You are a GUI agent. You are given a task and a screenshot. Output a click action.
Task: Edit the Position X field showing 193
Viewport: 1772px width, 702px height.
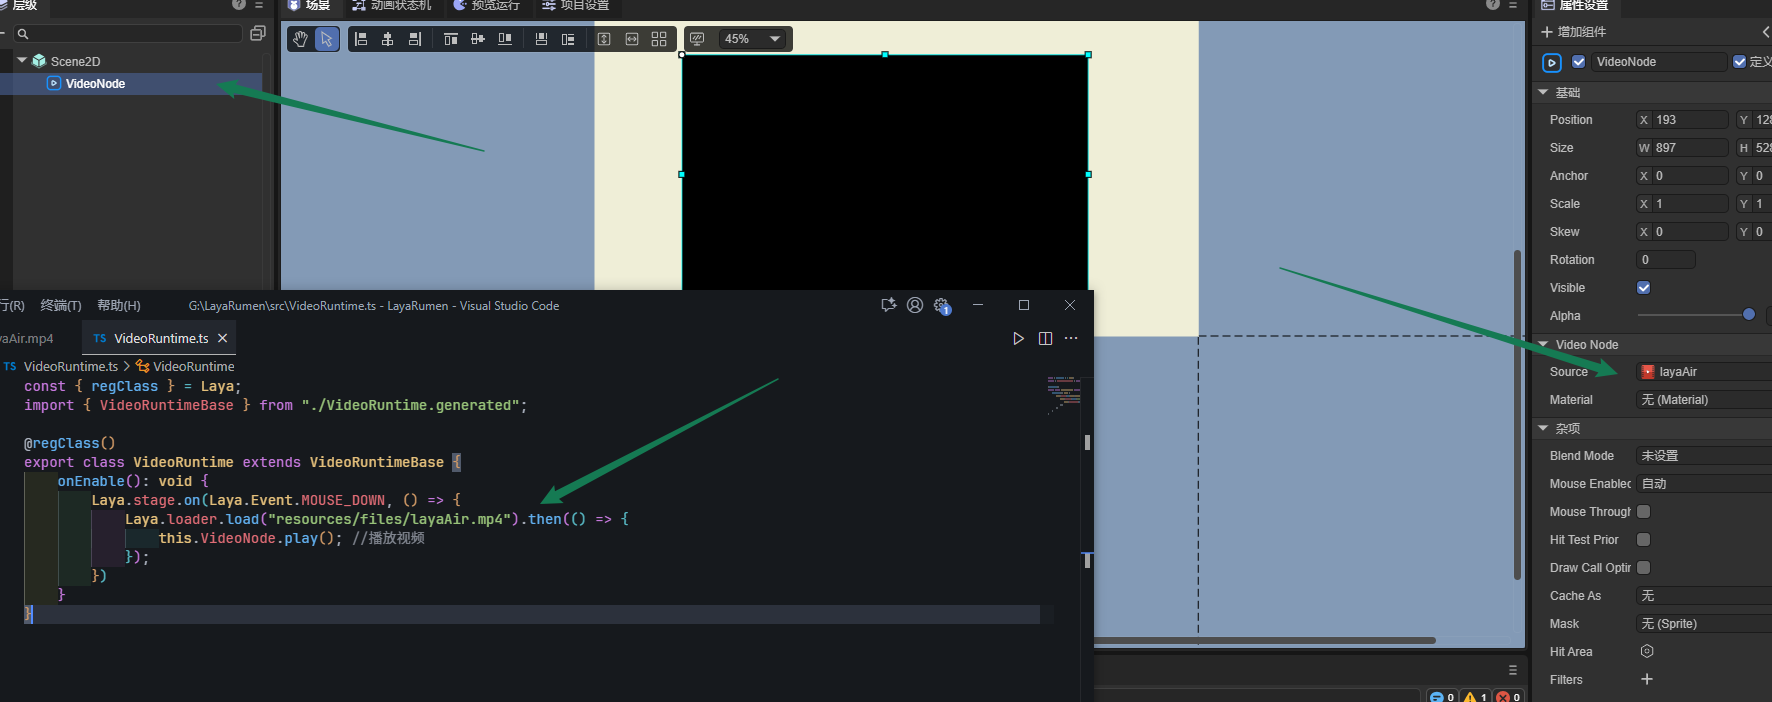1682,120
